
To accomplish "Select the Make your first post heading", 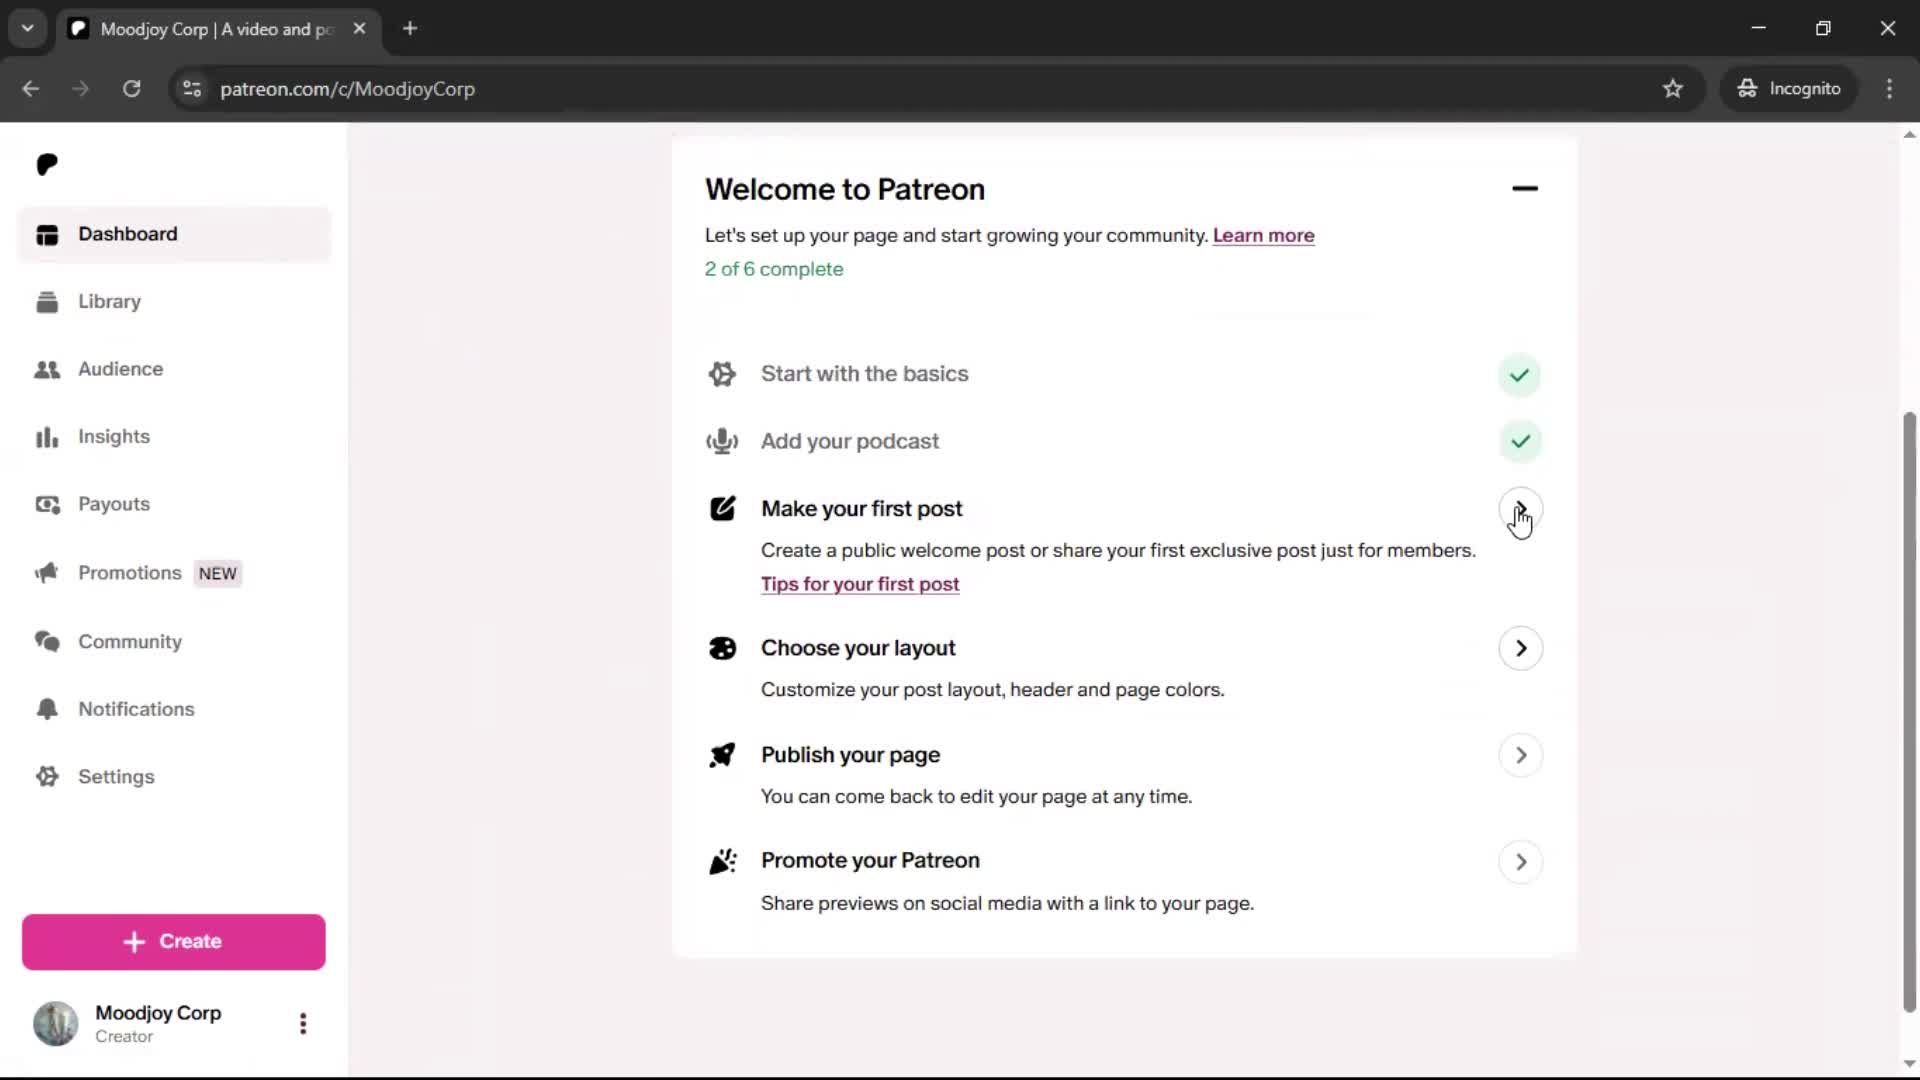I will (861, 509).
